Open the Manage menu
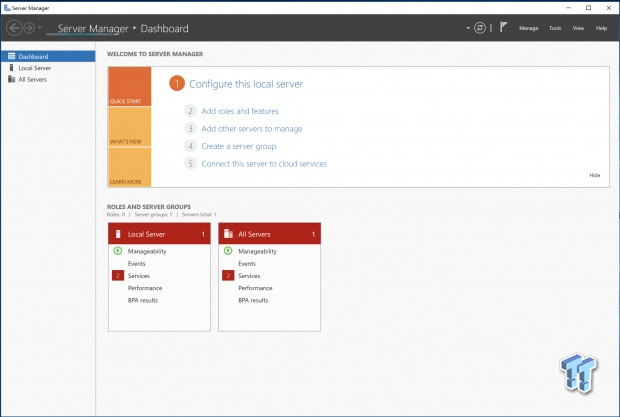 (x=528, y=28)
